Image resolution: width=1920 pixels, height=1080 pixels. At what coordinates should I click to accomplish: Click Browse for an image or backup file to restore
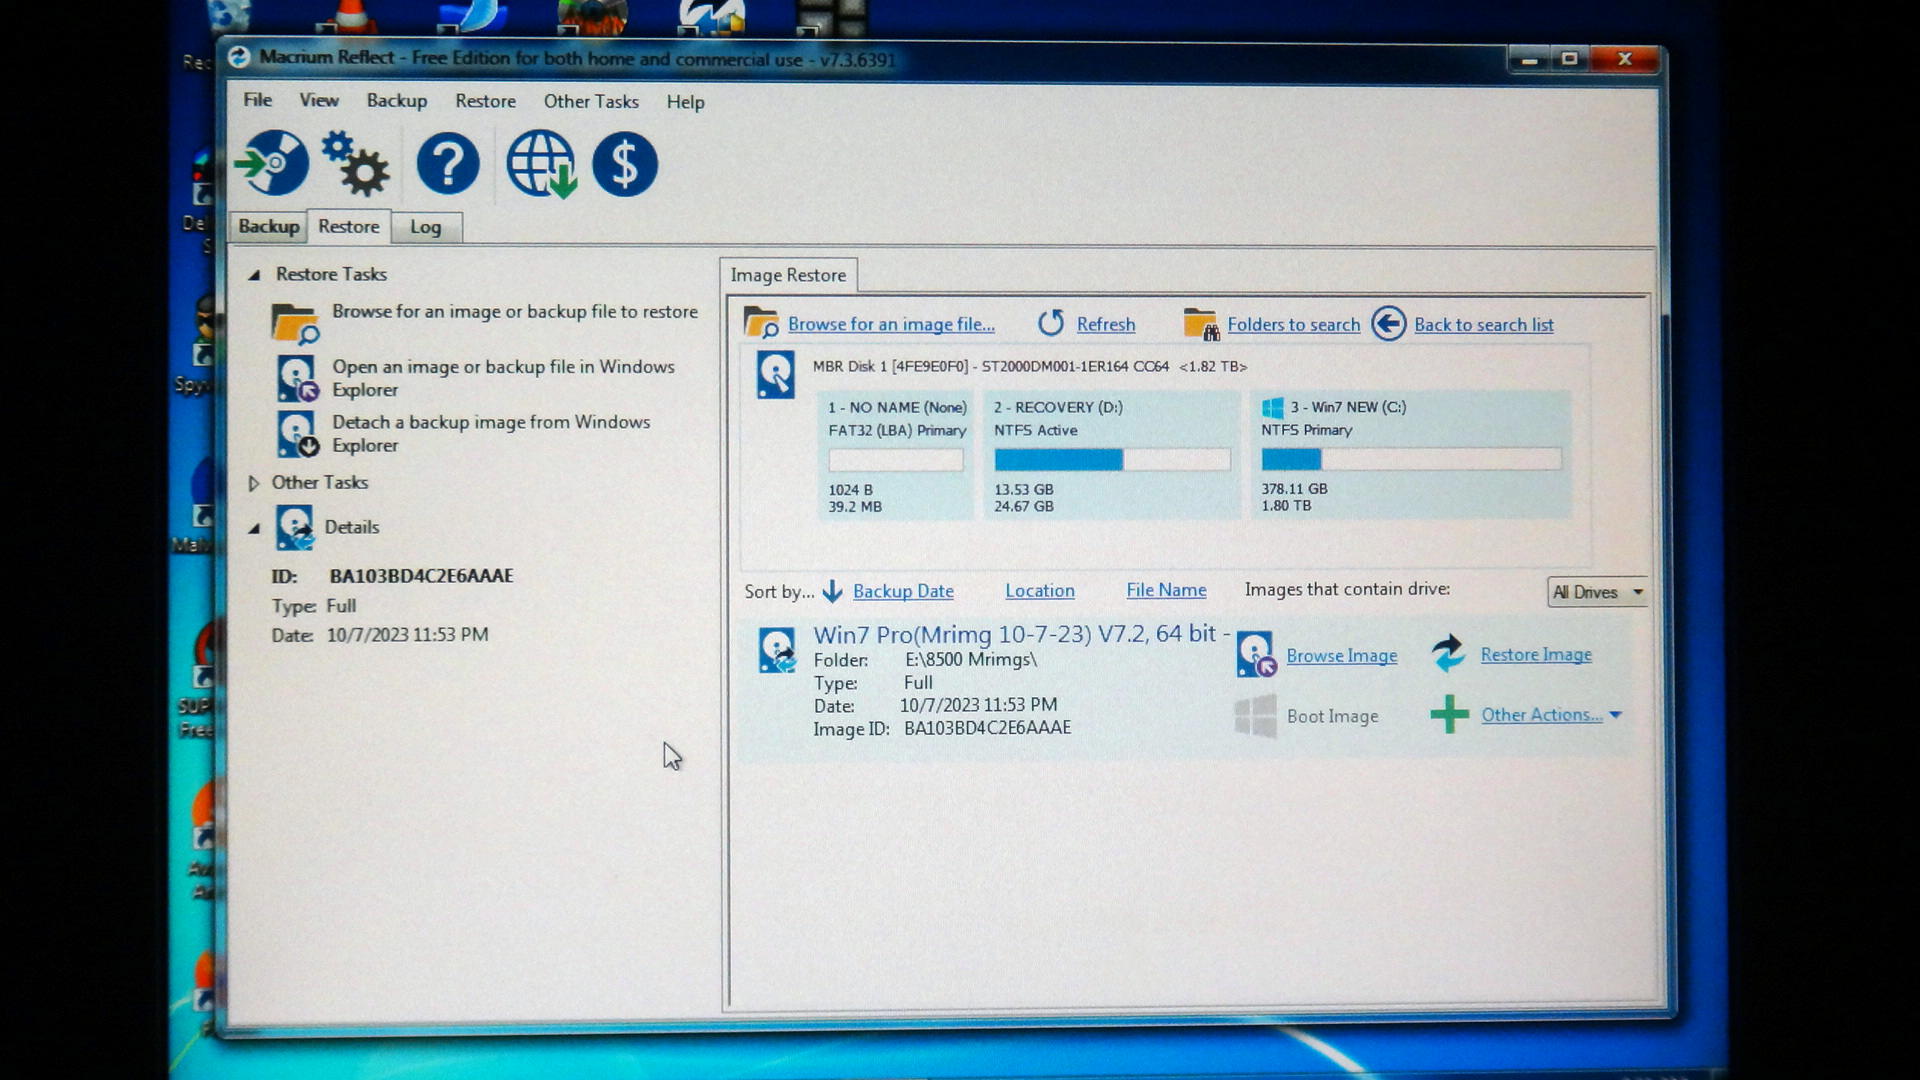click(x=515, y=311)
